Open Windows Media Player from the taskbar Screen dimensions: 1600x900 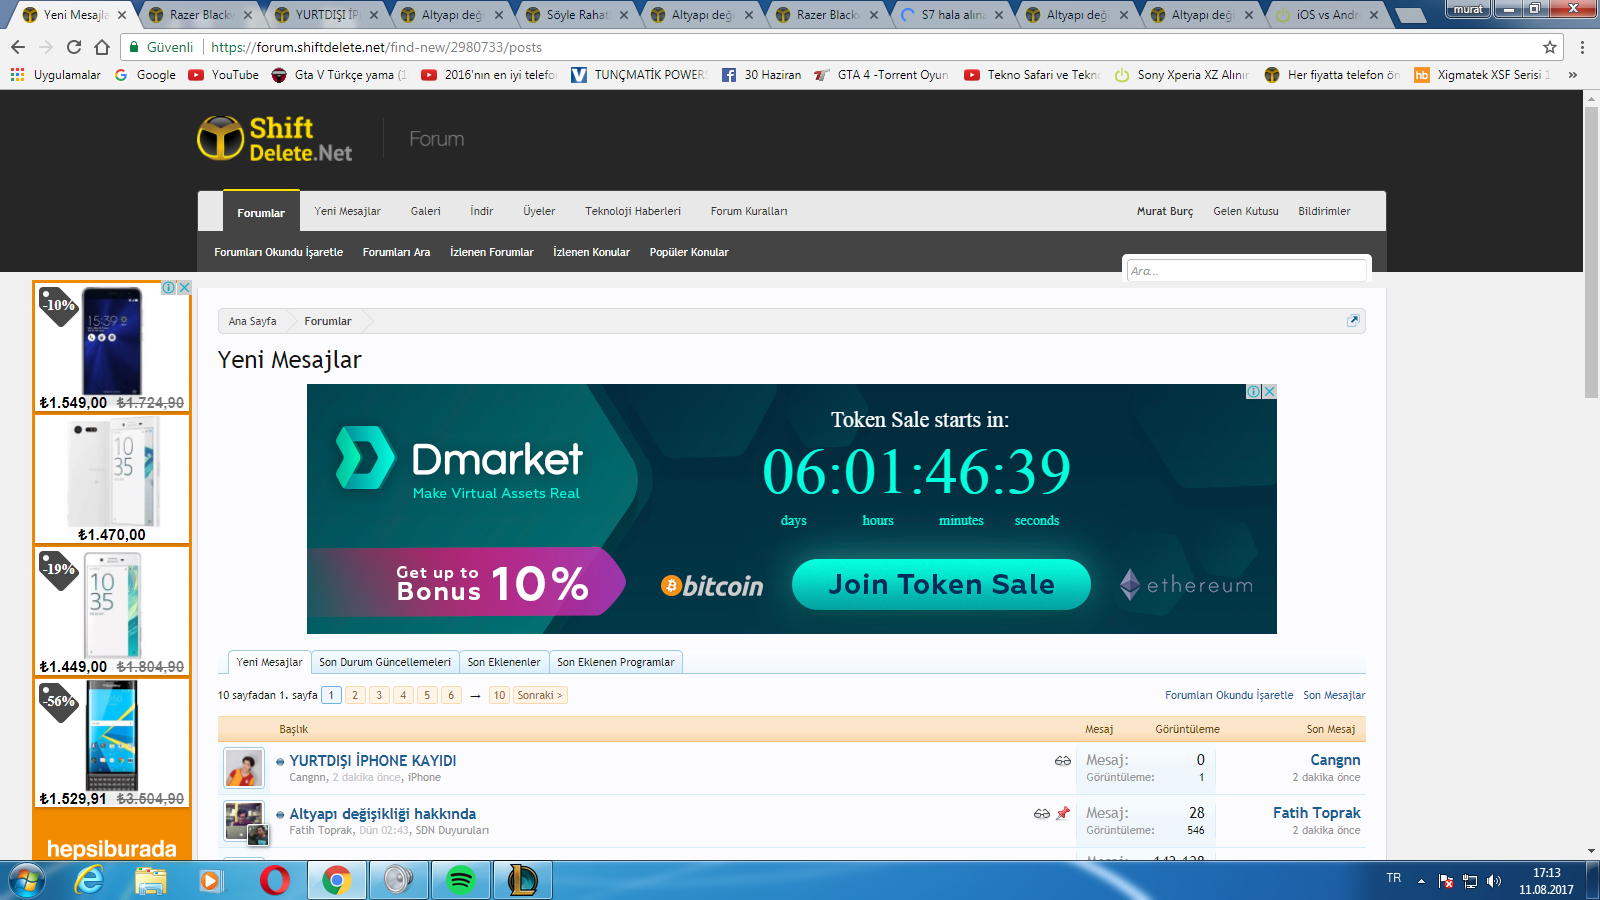click(x=210, y=880)
